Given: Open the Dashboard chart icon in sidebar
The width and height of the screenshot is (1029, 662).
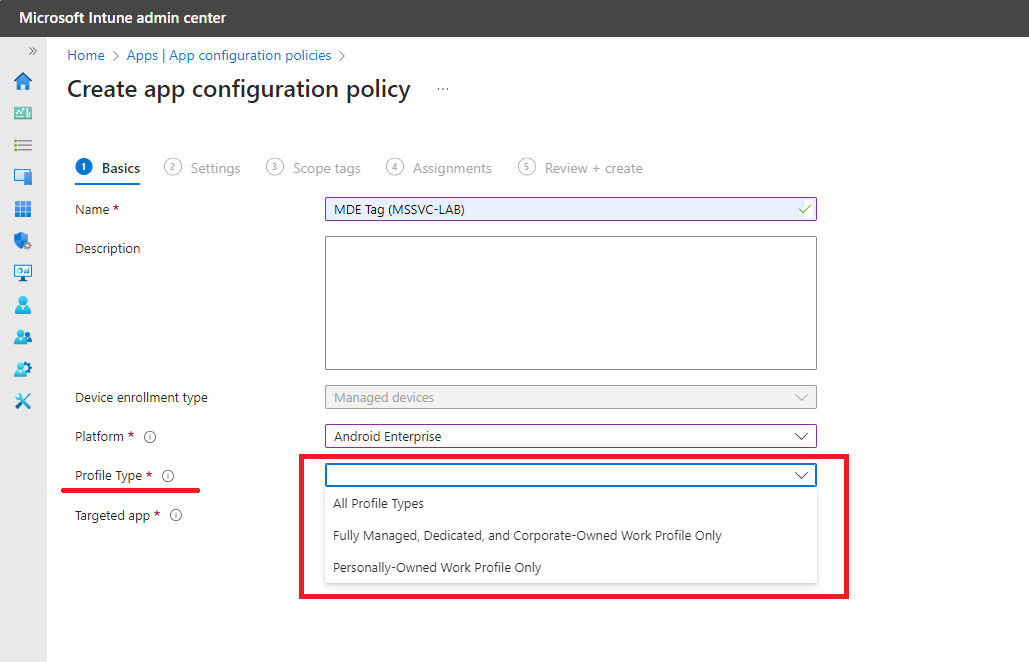Looking at the screenshot, I should [23, 113].
